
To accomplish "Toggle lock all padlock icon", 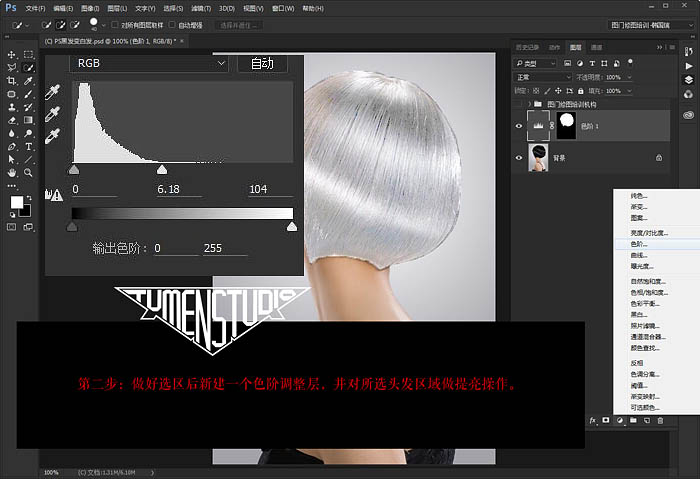I will point(581,91).
